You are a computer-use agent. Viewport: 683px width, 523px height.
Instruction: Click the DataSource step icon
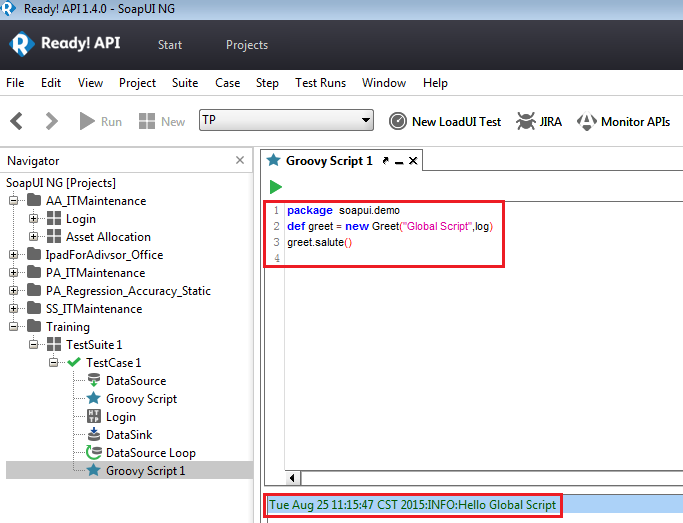(94, 380)
